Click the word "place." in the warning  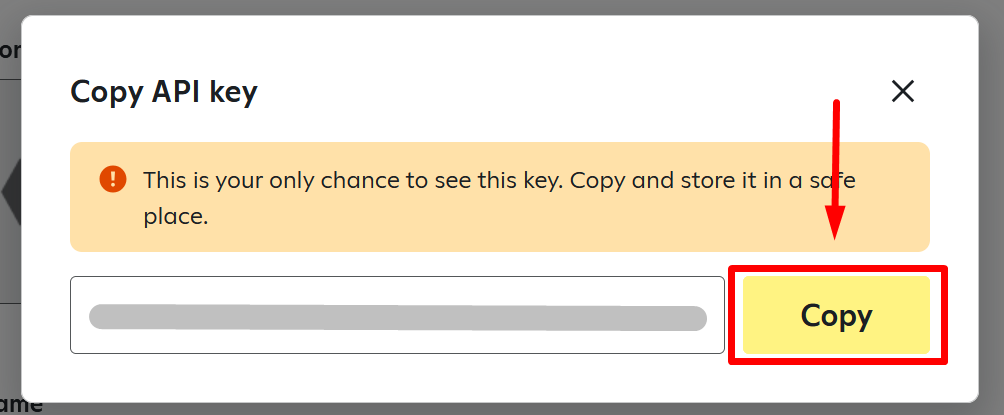(x=176, y=217)
